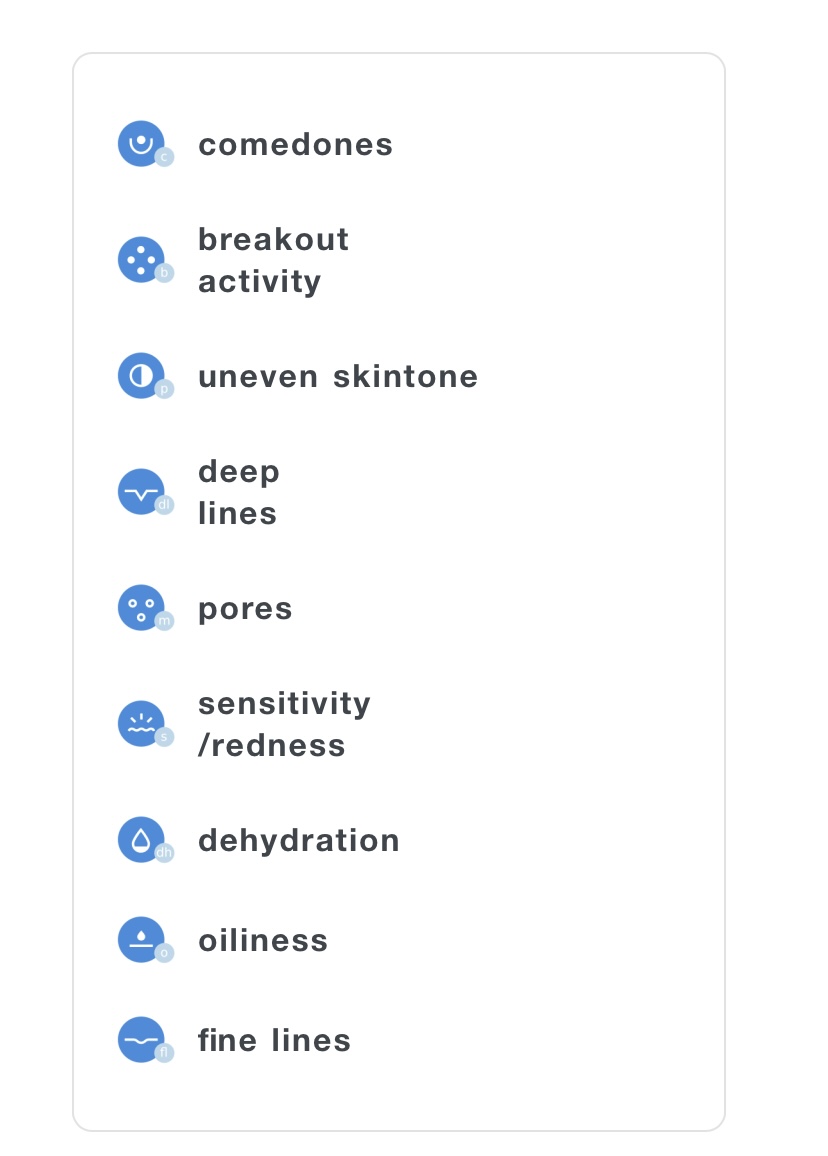Select the breakout activity dots icon
This screenshot has width=828, height=1156.
(x=141, y=259)
